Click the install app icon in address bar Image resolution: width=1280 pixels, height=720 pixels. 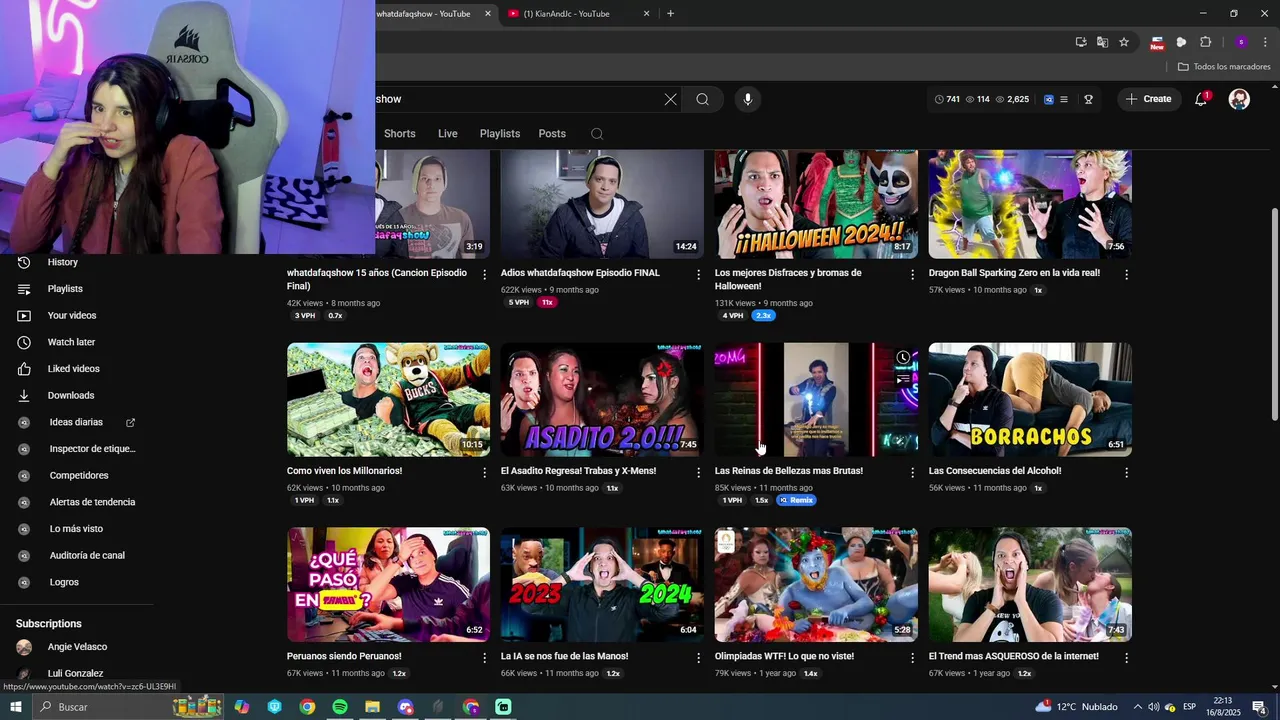pyautogui.click(x=1081, y=42)
